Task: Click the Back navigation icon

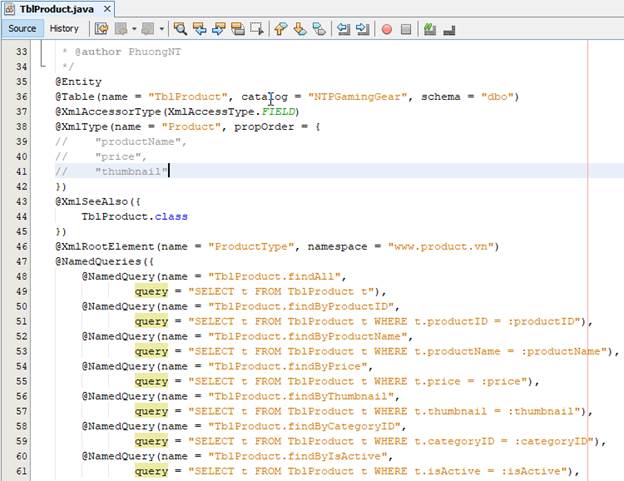Action: click(121, 29)
